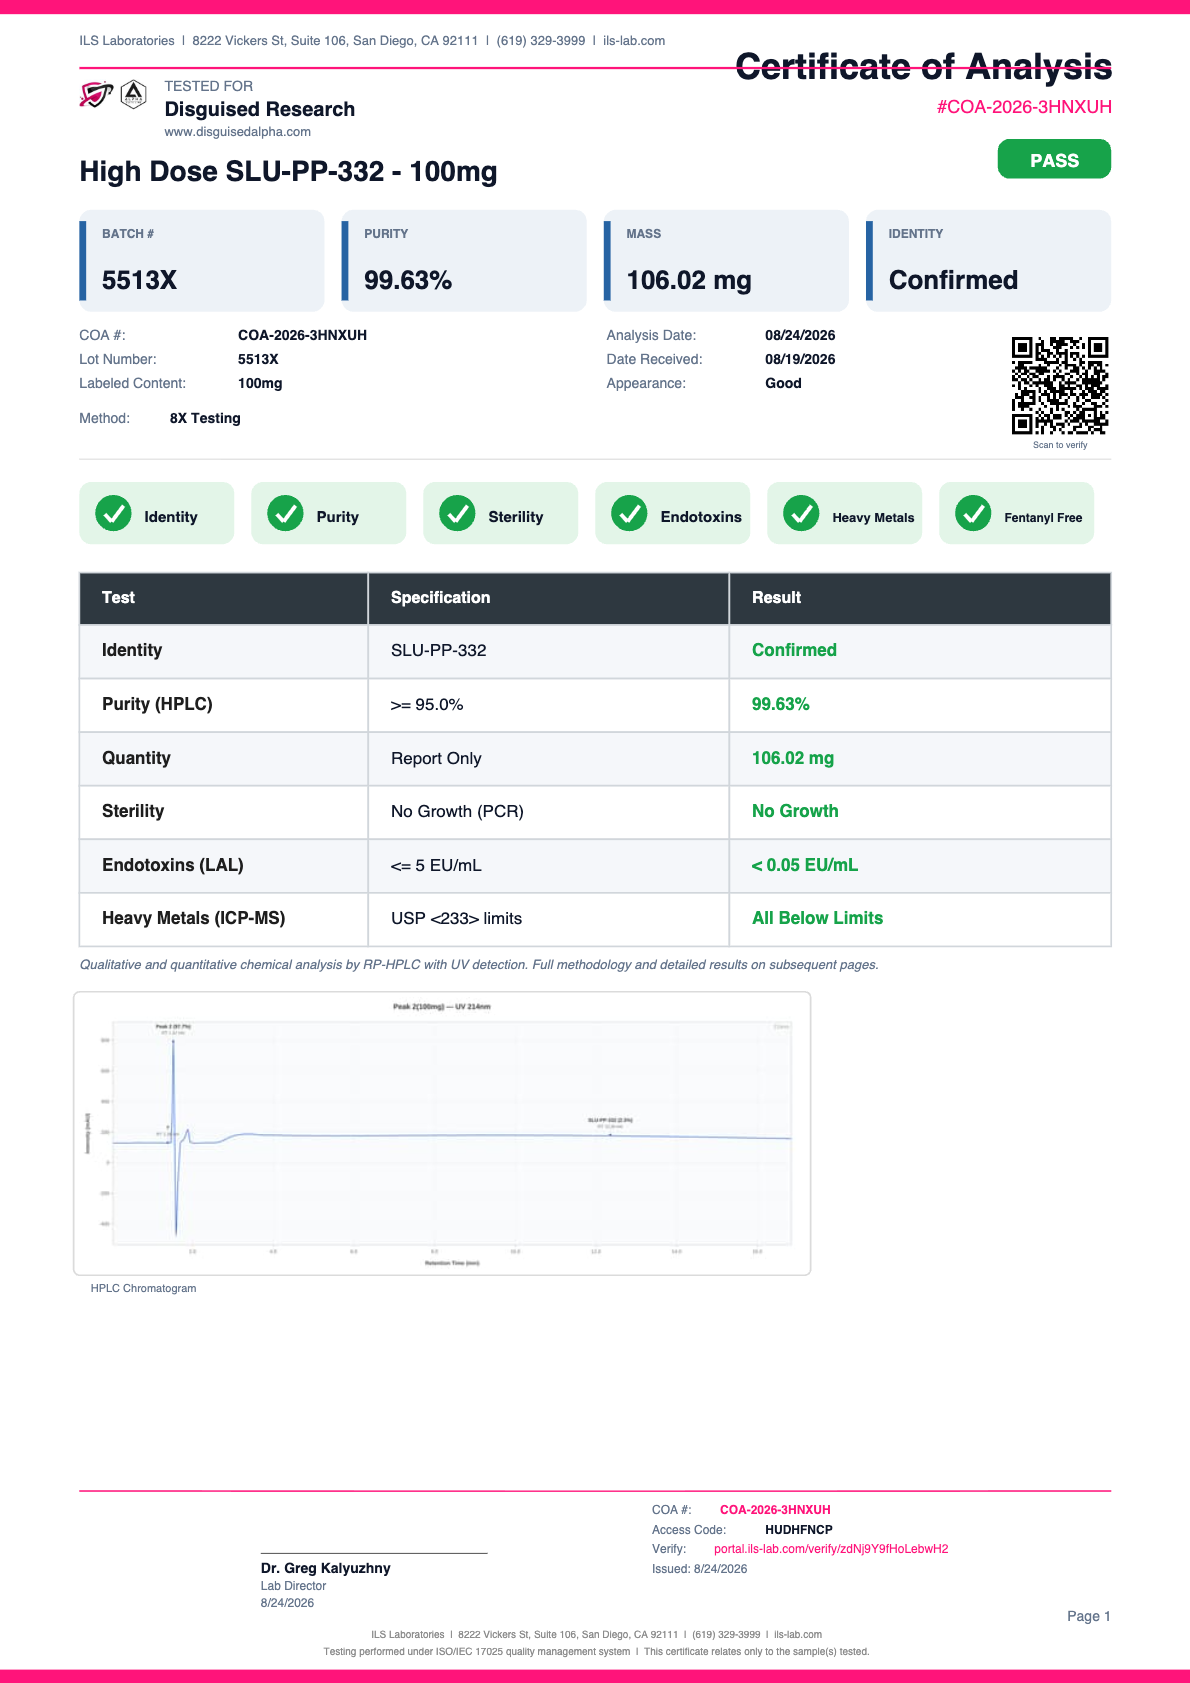Click the All Below Limits result

tap(818, 918)
